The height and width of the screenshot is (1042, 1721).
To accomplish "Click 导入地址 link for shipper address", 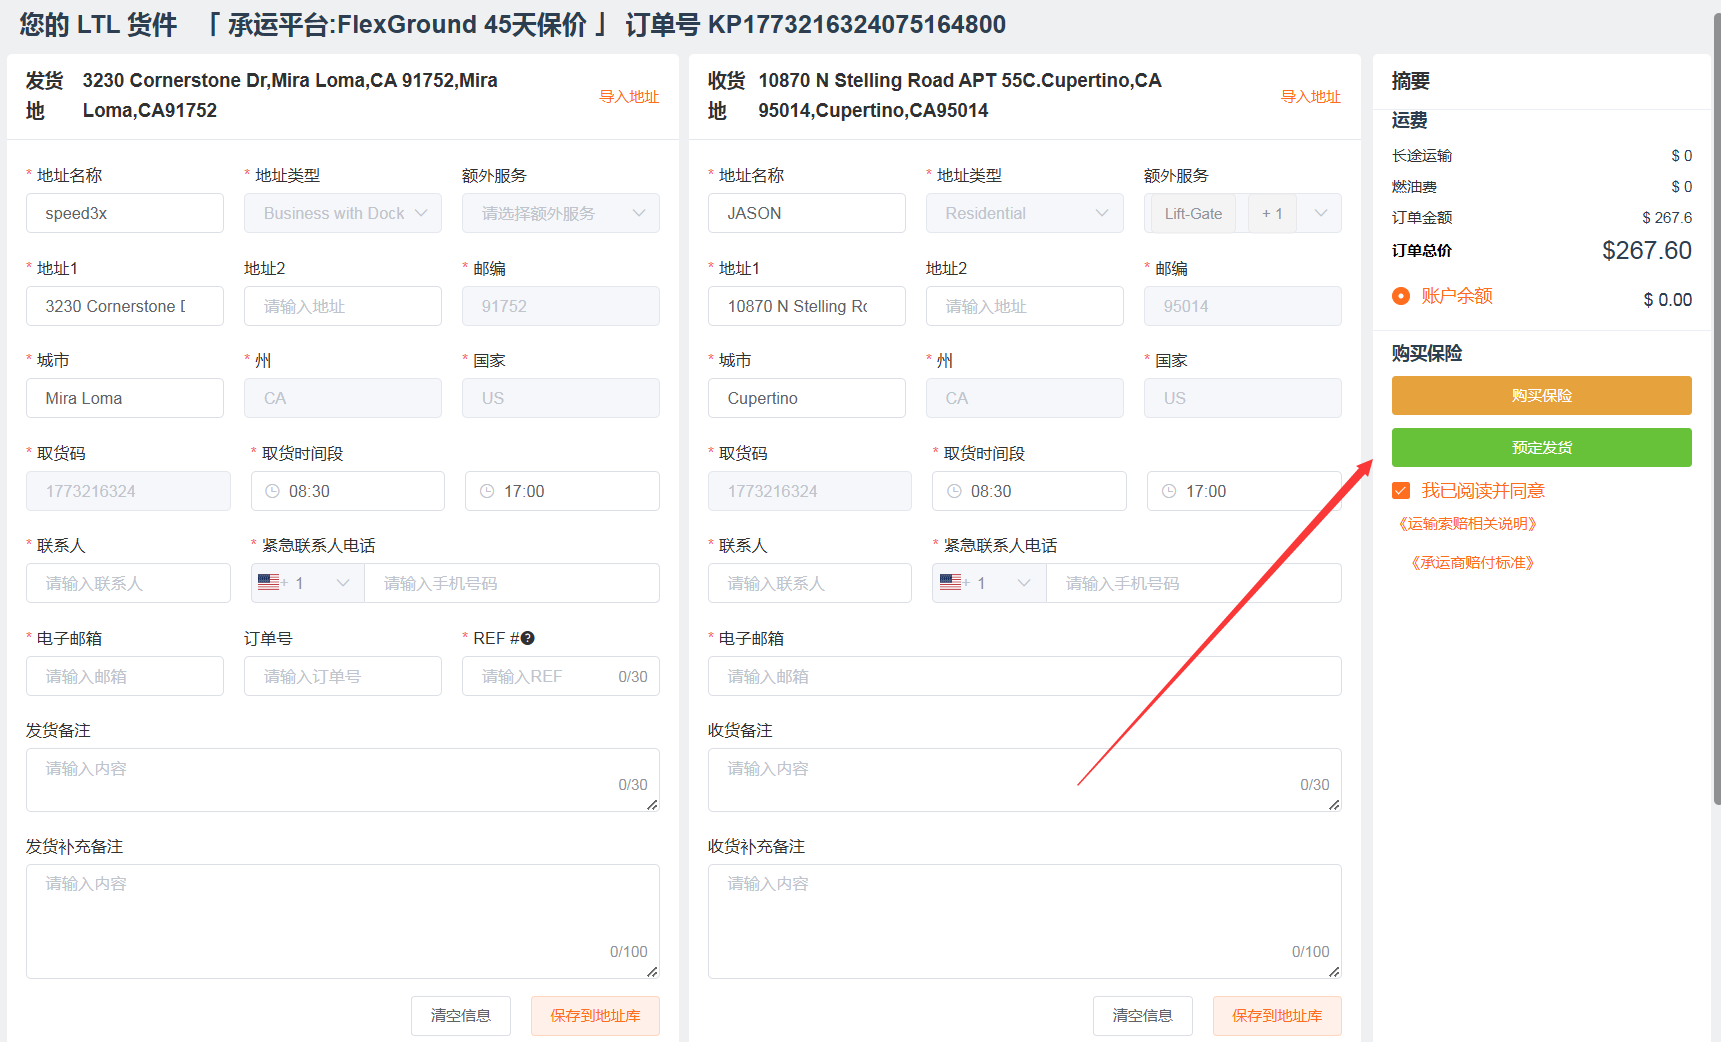I will tap(628, 97).
